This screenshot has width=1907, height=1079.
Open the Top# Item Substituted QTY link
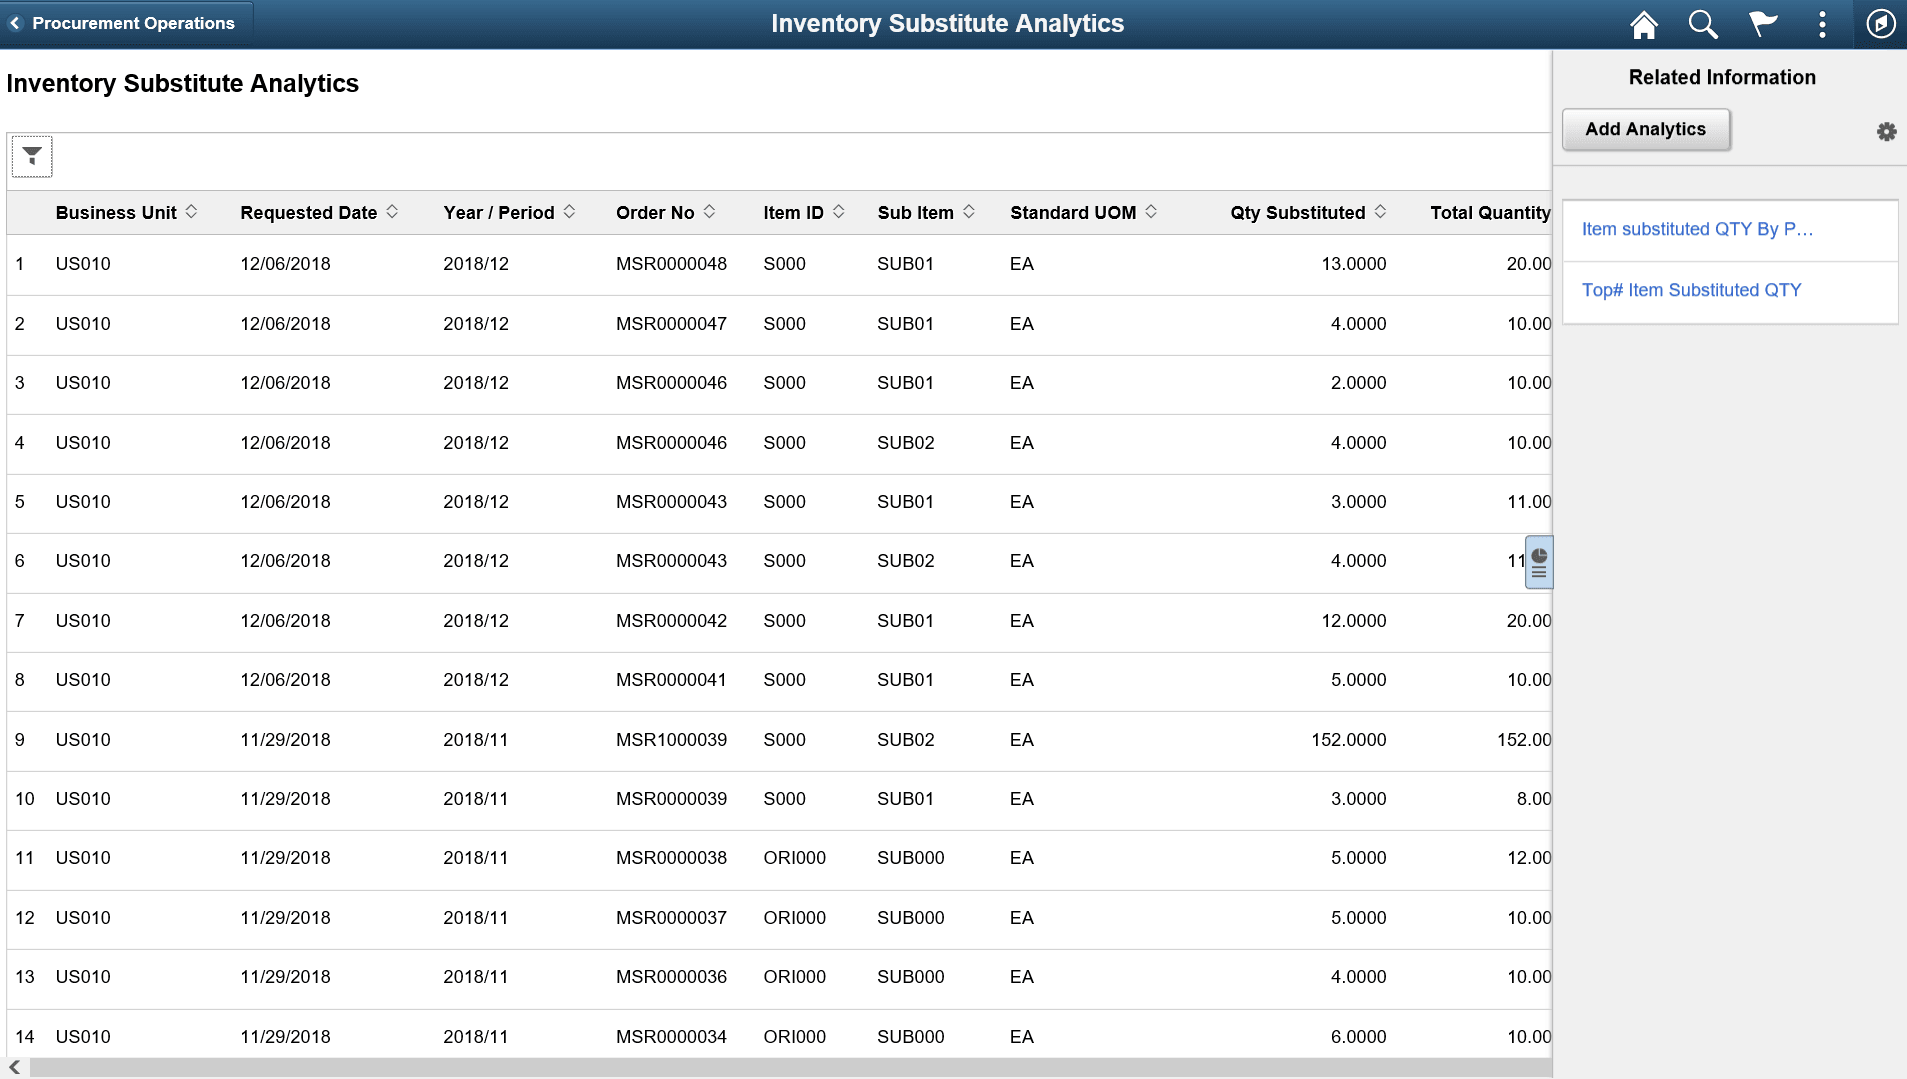1691,290
